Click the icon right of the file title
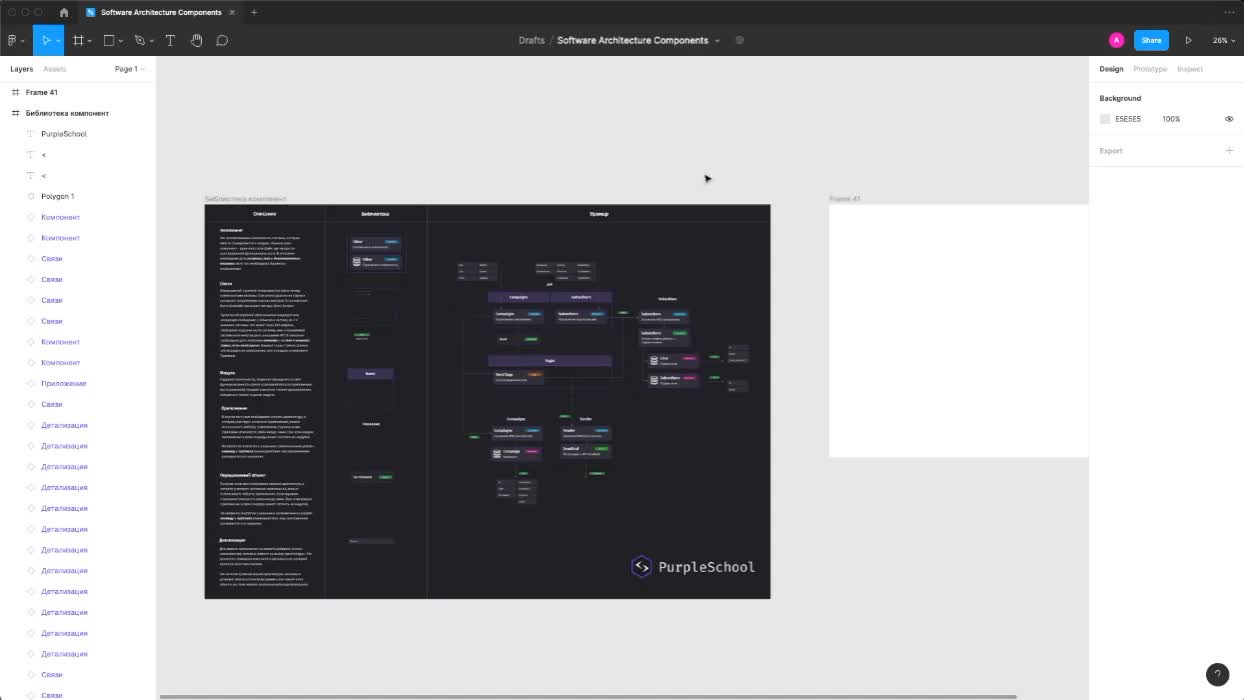This screenshot has width=1244, height=700. [739, 40]
